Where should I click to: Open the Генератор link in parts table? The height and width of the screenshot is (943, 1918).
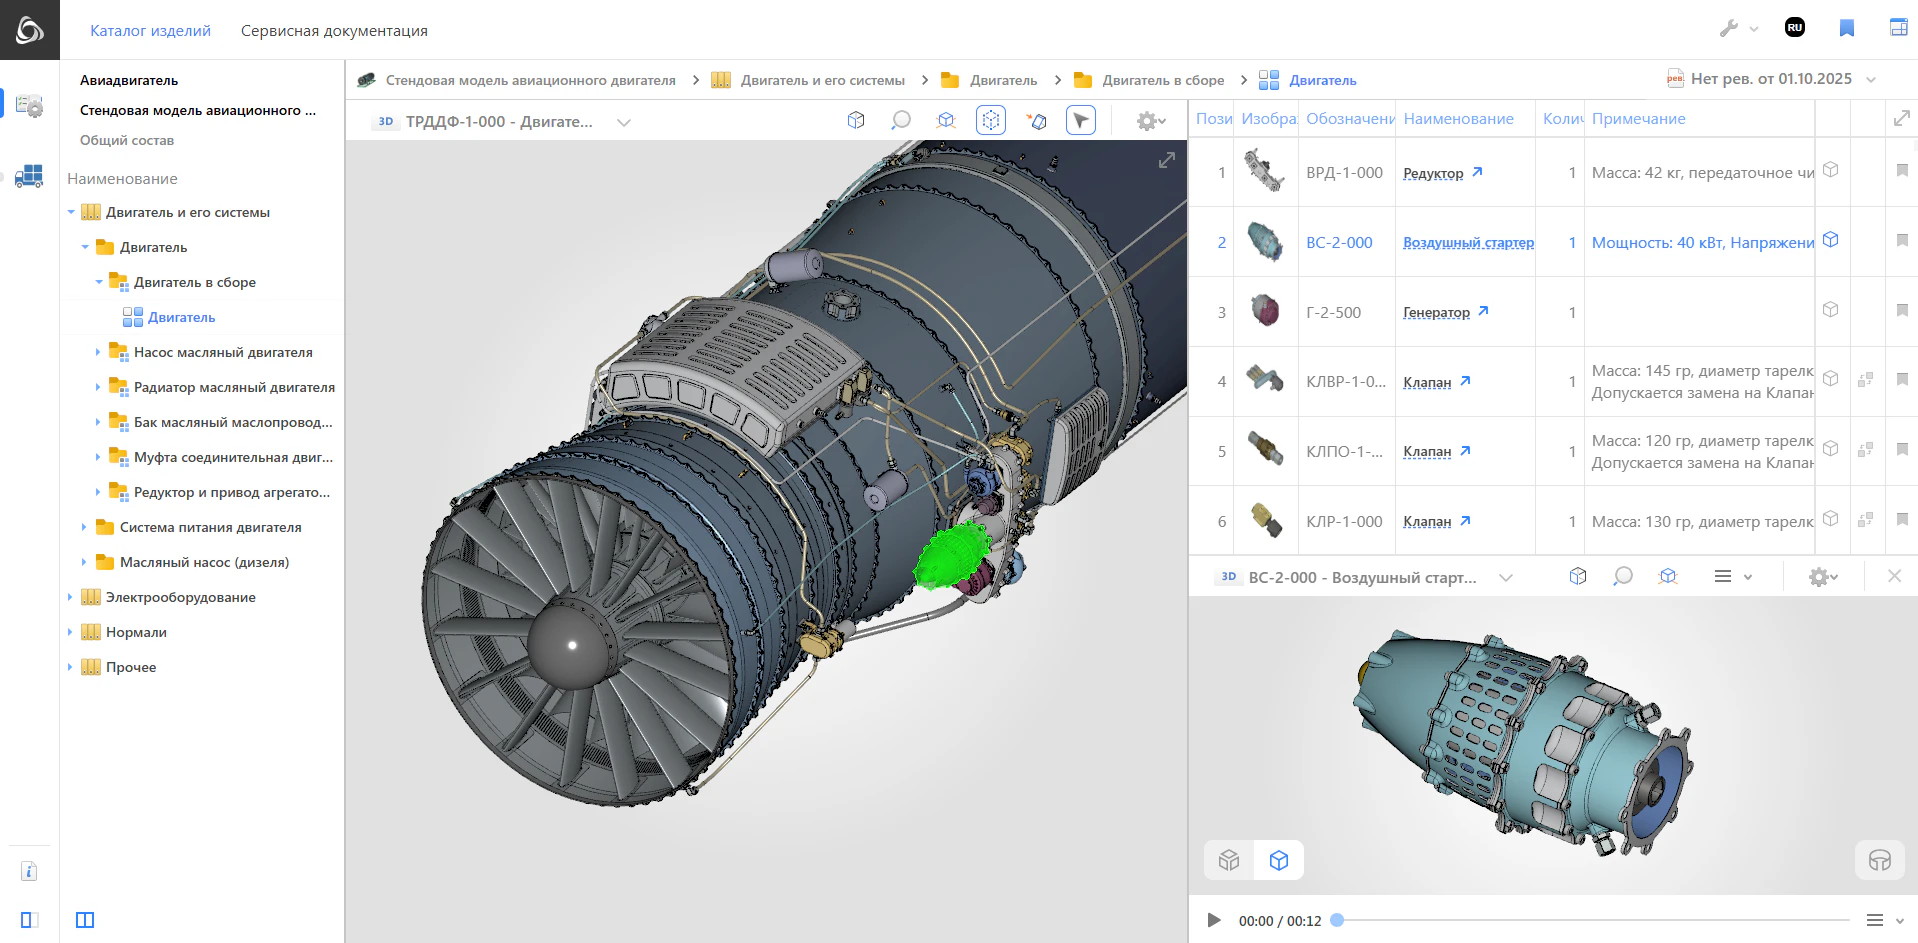pyautogui.click(x=1436, y=313)
